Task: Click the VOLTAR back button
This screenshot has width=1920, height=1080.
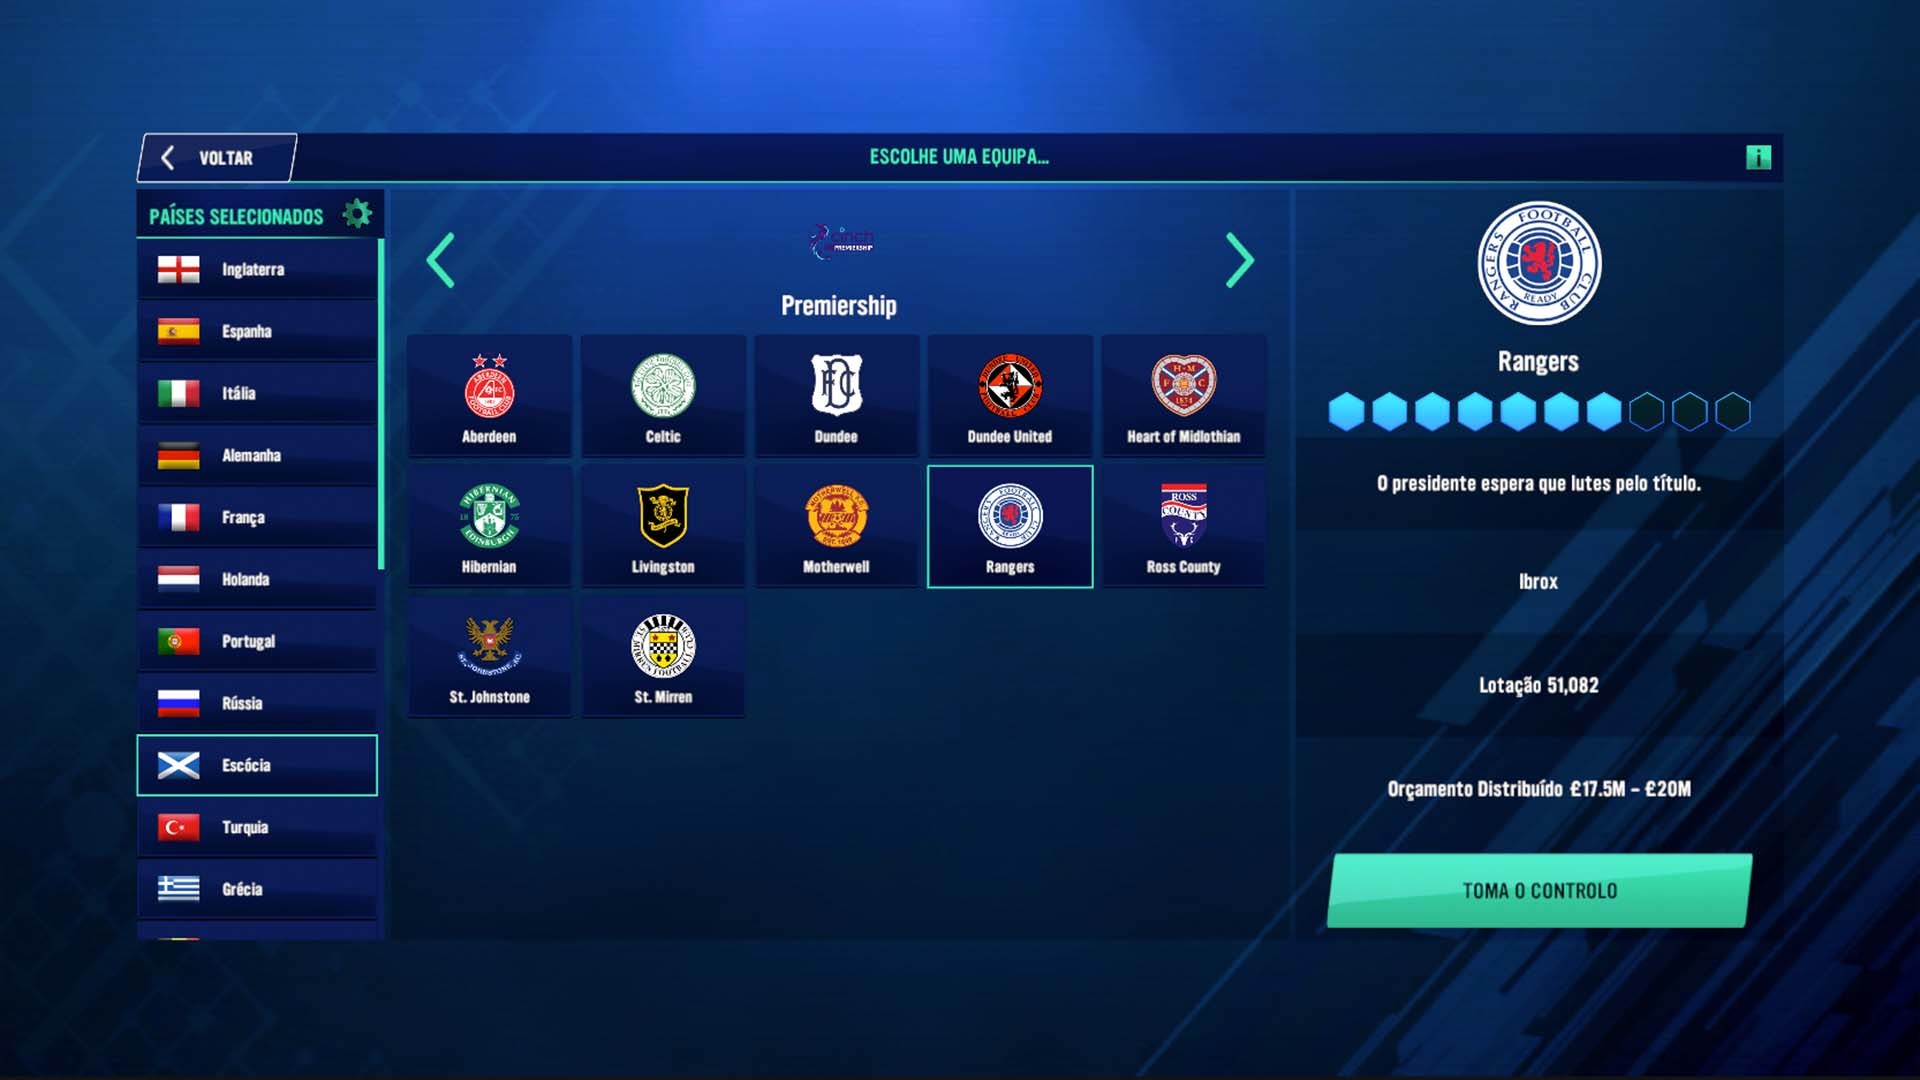Action: (x=218, y=157)
